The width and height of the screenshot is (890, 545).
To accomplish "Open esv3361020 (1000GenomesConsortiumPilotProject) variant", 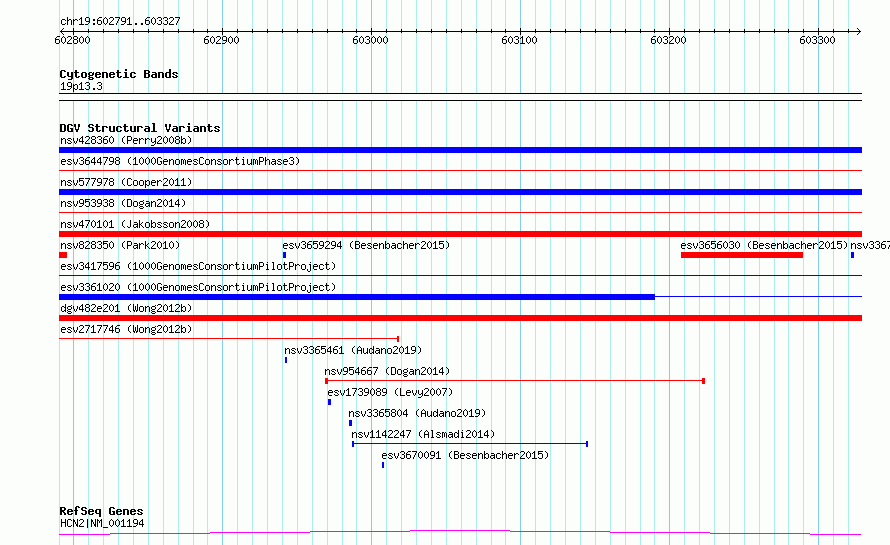I will click(198, 287).
